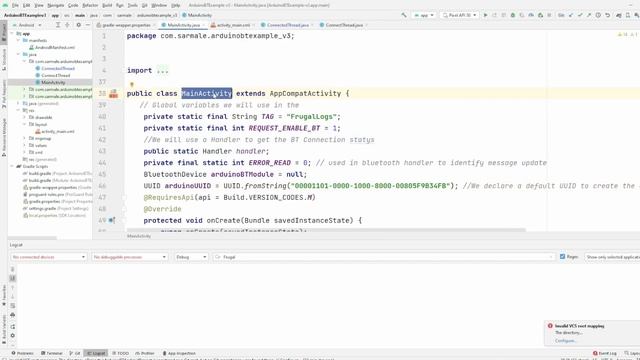Screen dimensions: 640x360
Task: Switch to activity_main.xml editor tab
Action: coord(233,25)
